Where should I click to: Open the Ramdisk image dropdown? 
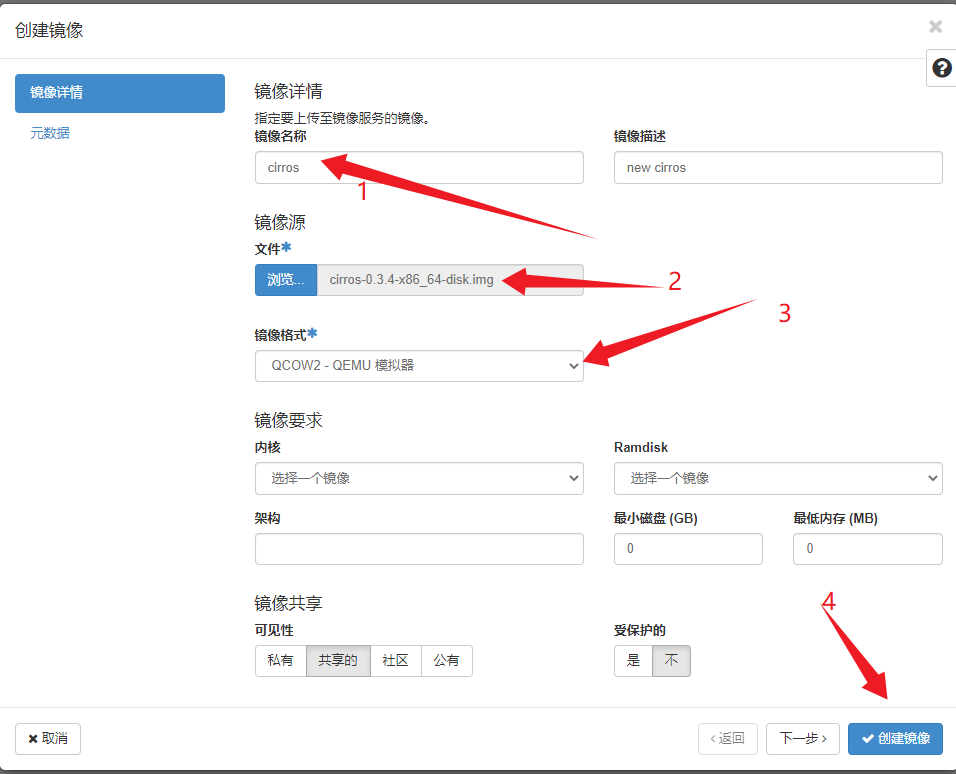[778, 478]
